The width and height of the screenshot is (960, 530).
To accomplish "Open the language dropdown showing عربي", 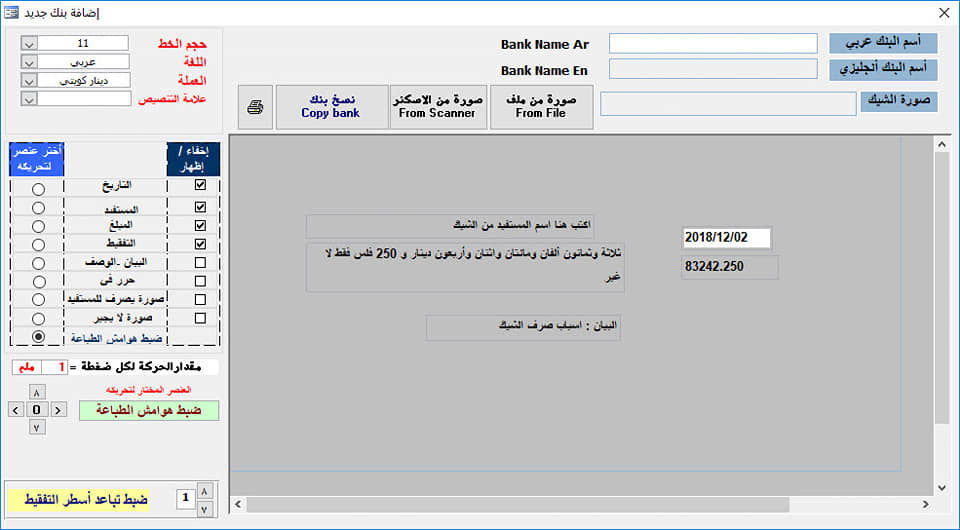I will pyautogui.click(x=29, y=62).
